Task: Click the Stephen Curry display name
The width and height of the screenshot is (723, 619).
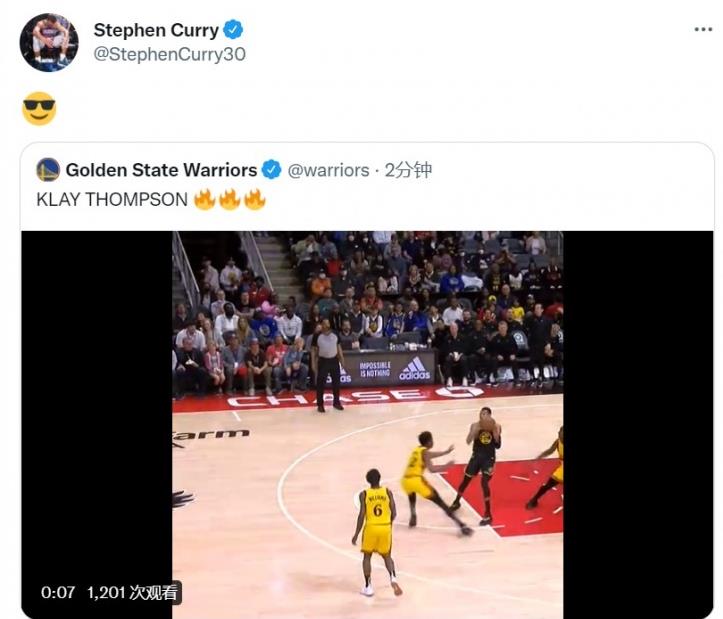Action: [x=156, y=30]
